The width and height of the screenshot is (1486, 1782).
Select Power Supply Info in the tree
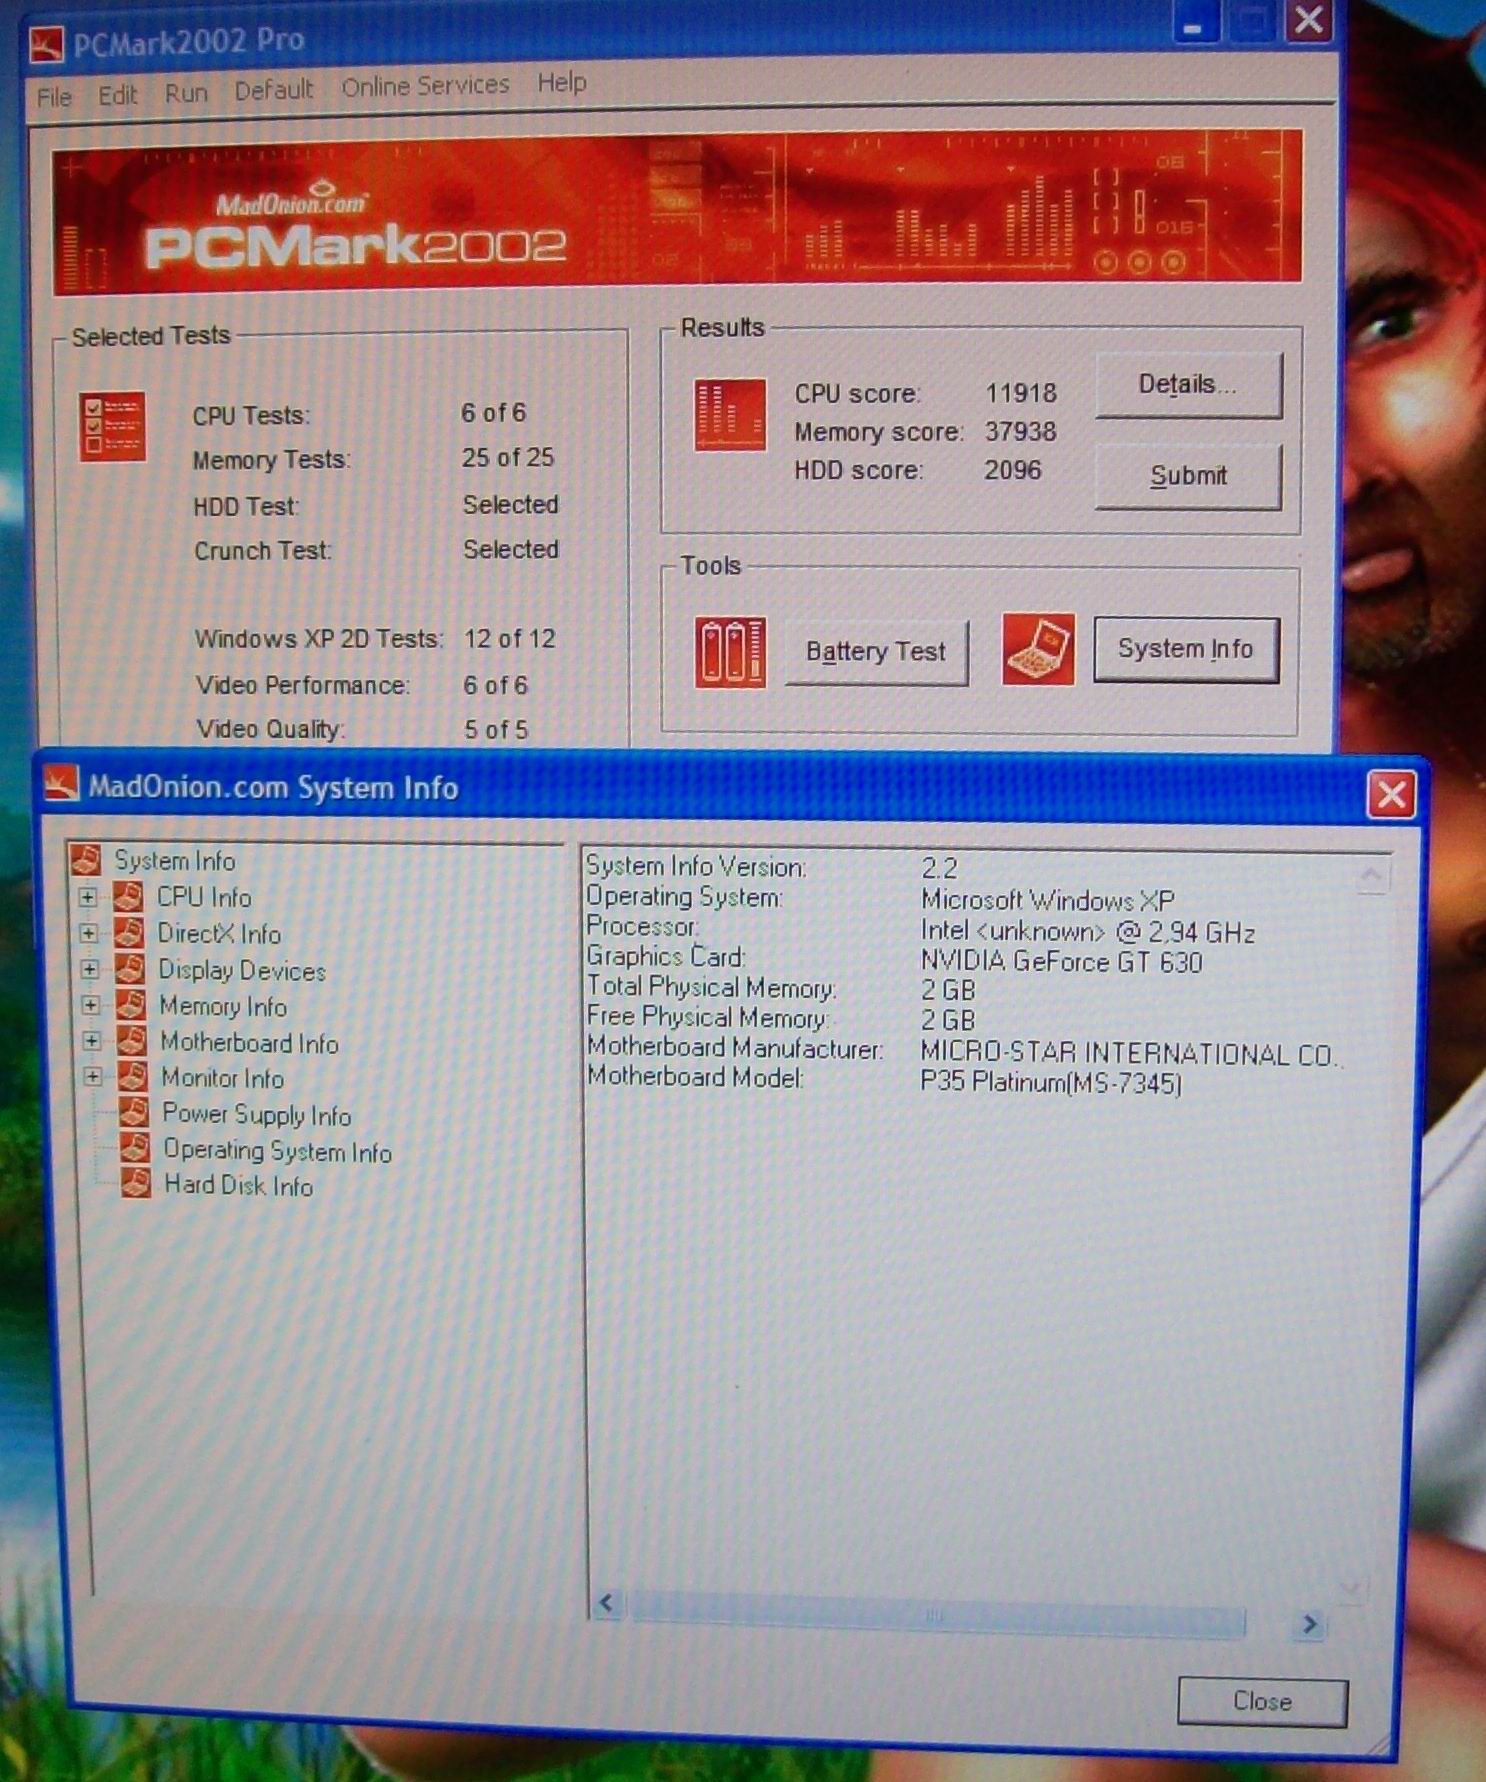point(257,1114)
